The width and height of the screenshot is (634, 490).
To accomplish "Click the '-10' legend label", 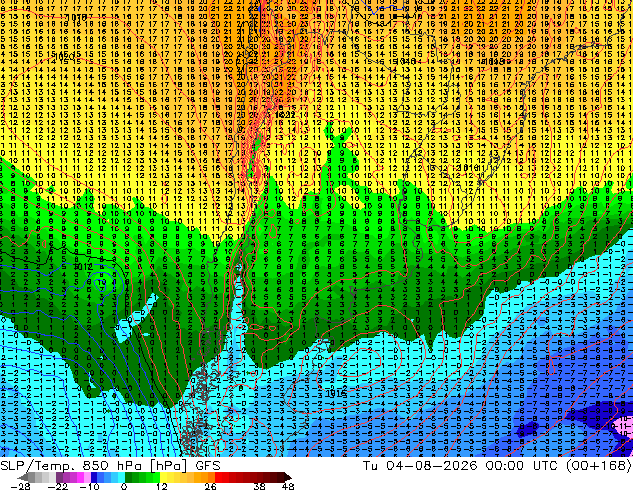I will click(x=90, y=486).
